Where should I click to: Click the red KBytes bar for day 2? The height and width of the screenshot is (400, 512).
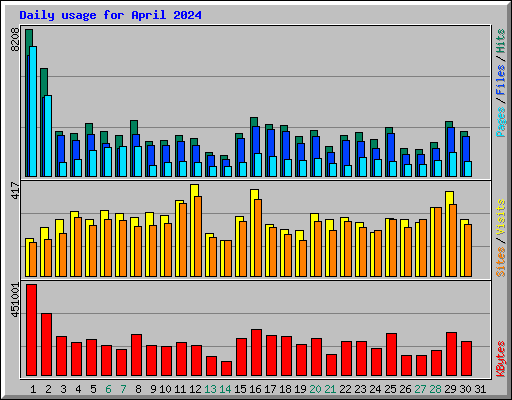[46, 344]
